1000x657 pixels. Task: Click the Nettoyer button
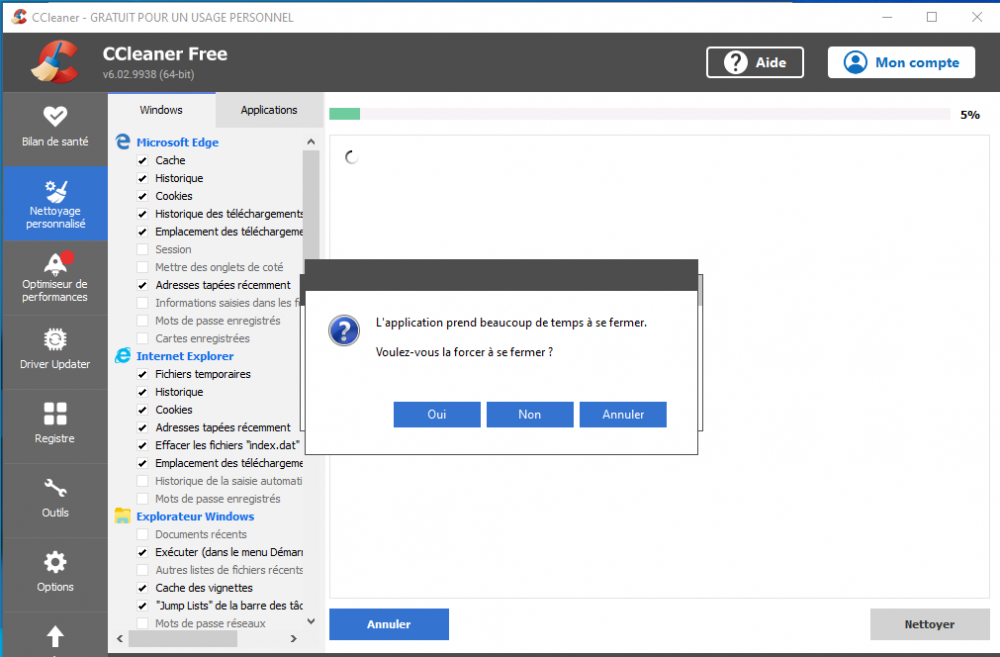[930, 624]
